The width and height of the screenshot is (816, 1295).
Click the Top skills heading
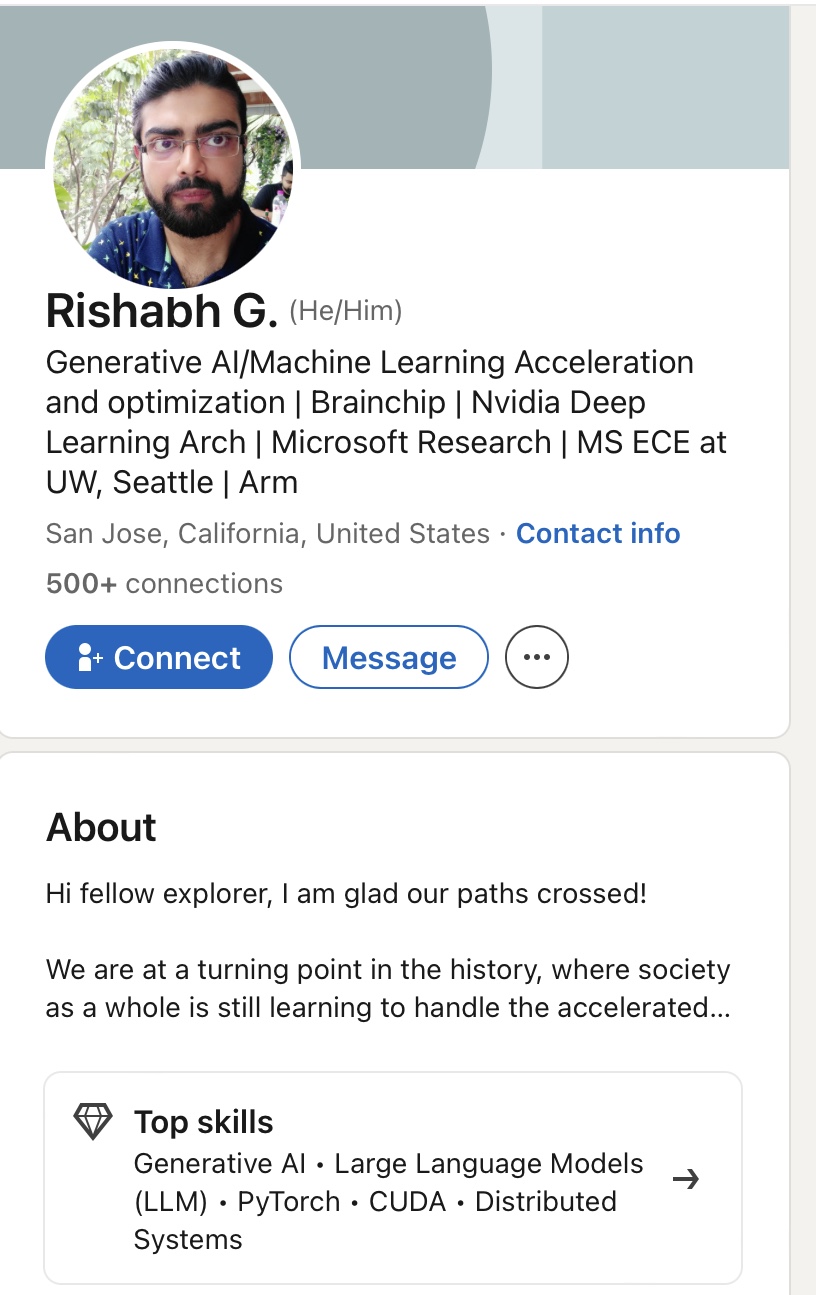[204, 1122]
